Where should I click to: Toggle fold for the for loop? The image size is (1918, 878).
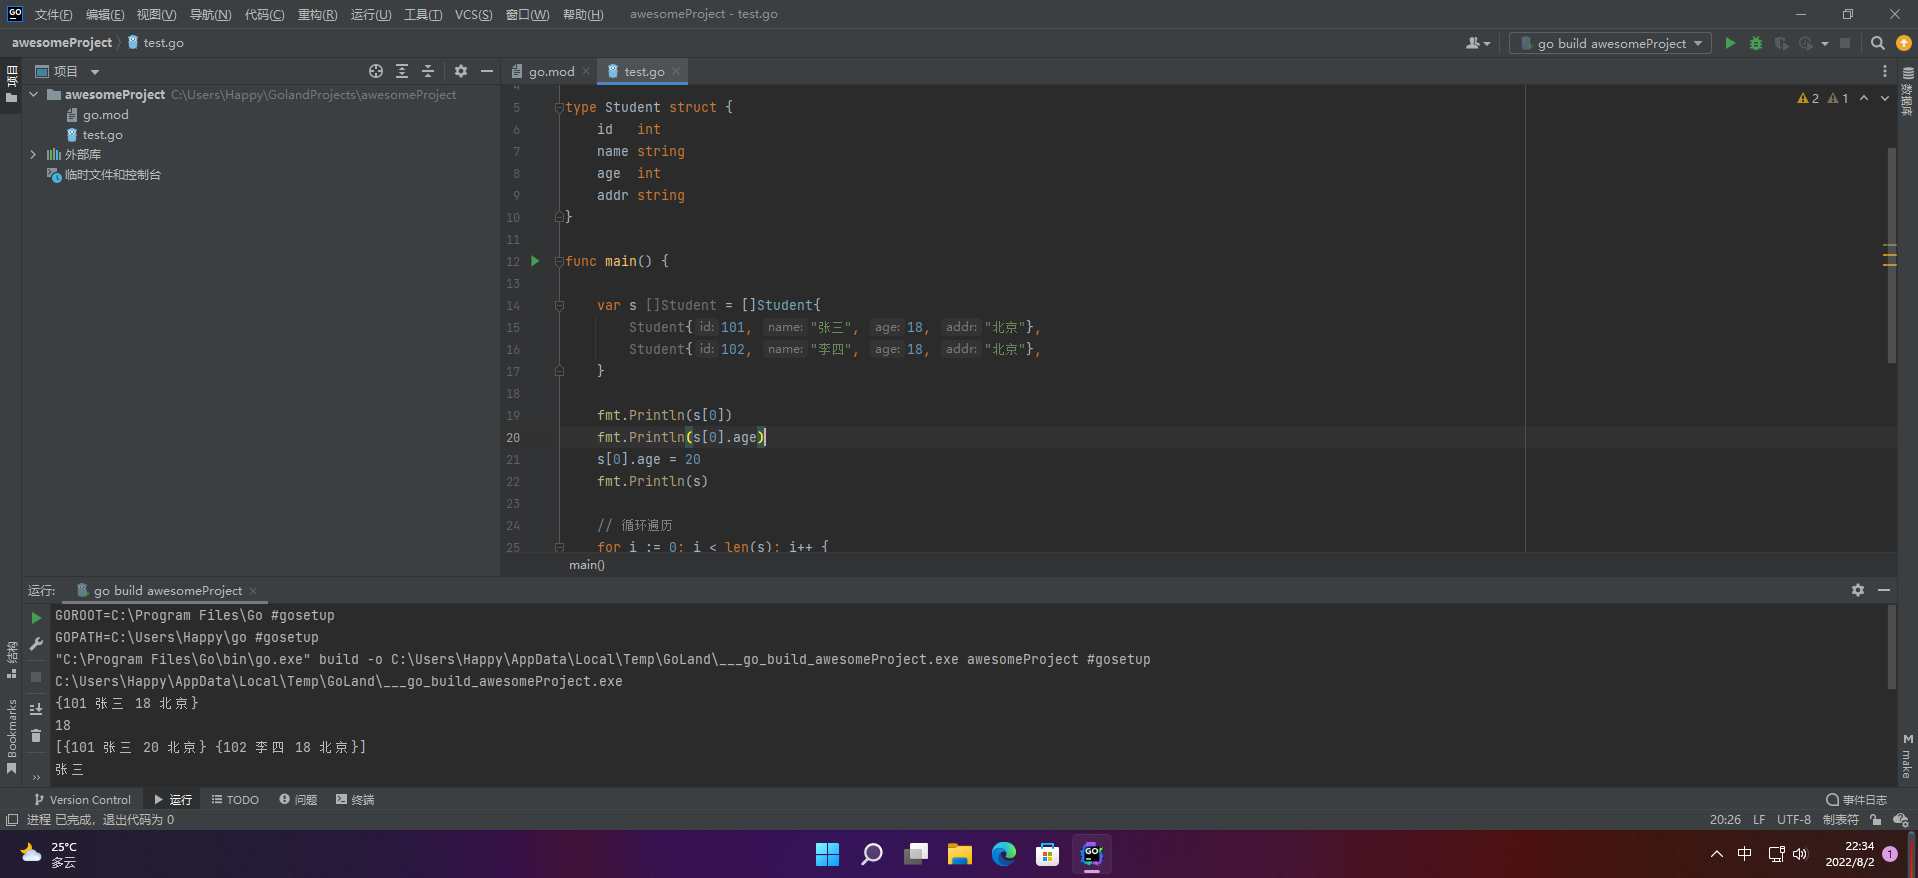(x=559, y=546)
